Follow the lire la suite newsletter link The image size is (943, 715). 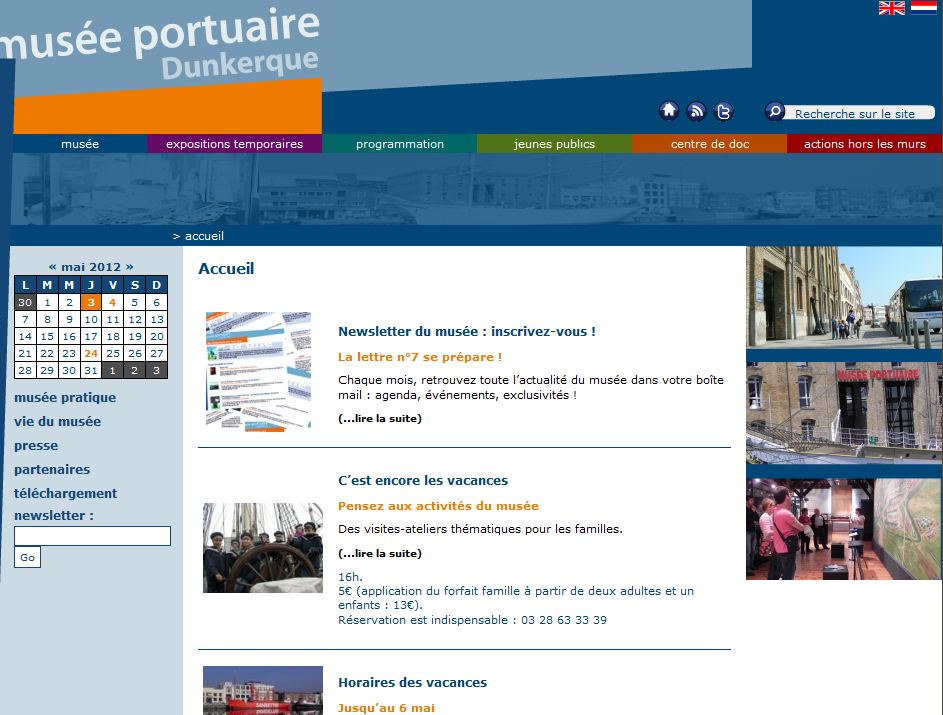tap(379, 418)
